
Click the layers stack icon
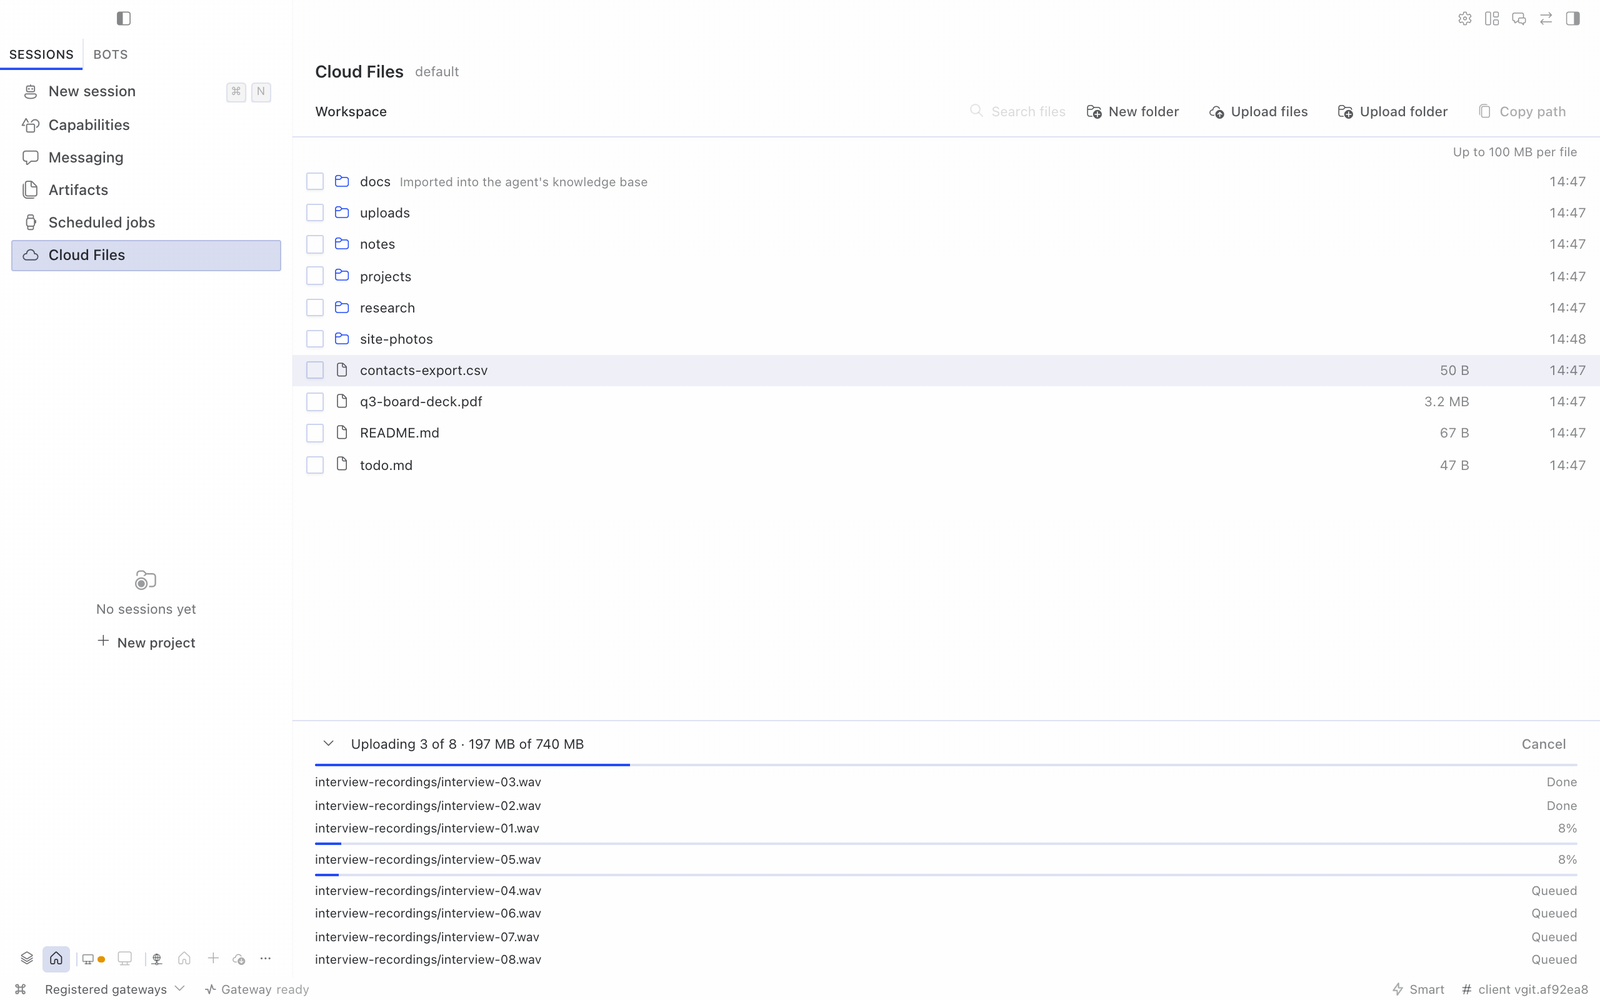pyautogui.click(x=27, y=958)
